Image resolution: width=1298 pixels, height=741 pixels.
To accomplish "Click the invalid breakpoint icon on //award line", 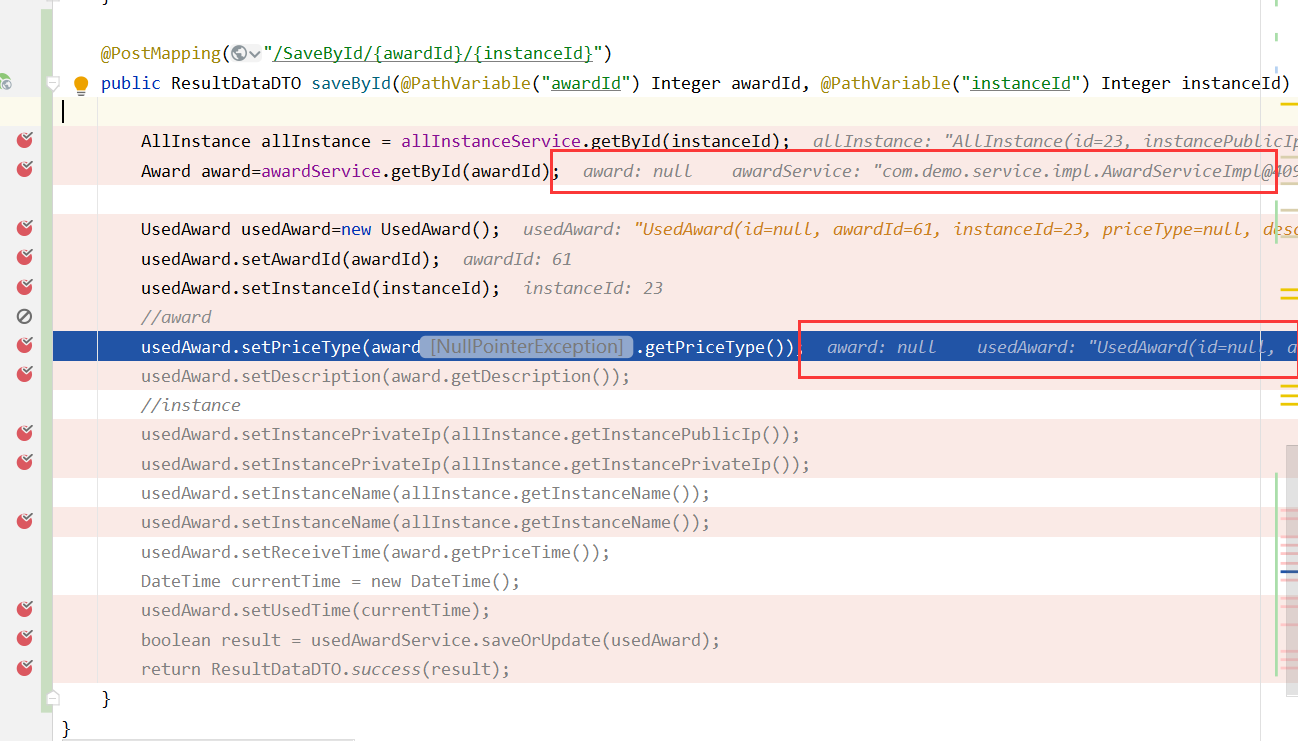I will point(25,316).
